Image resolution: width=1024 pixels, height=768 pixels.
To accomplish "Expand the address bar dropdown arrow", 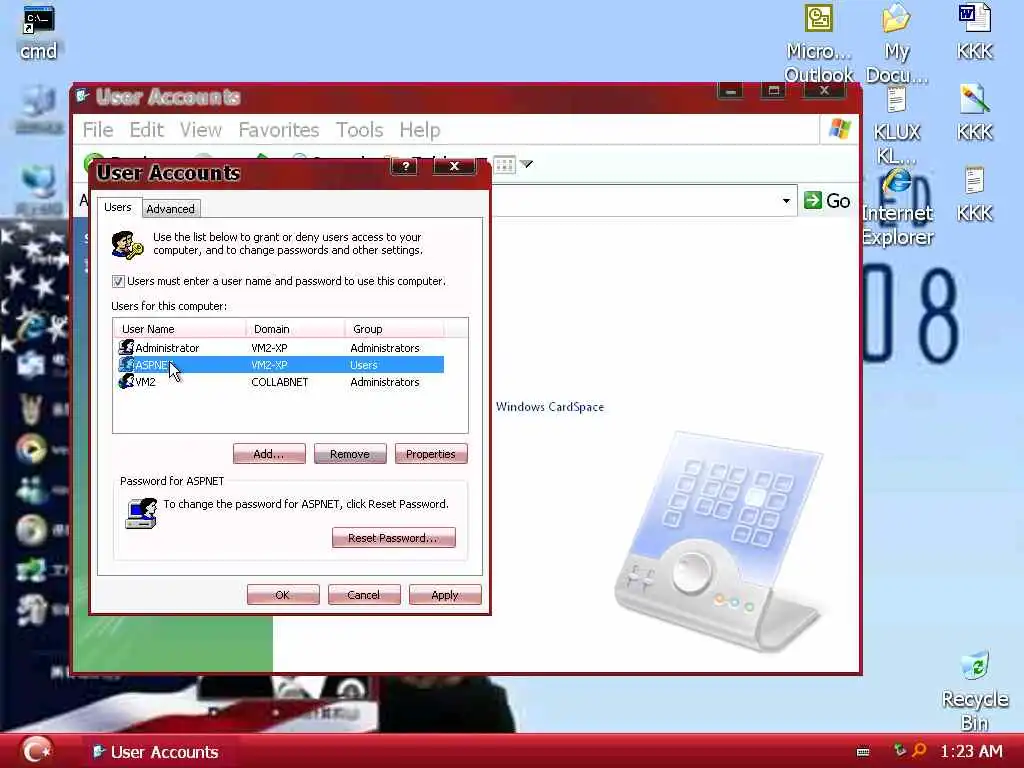I will pyautogui.click(x=786, y=201).
